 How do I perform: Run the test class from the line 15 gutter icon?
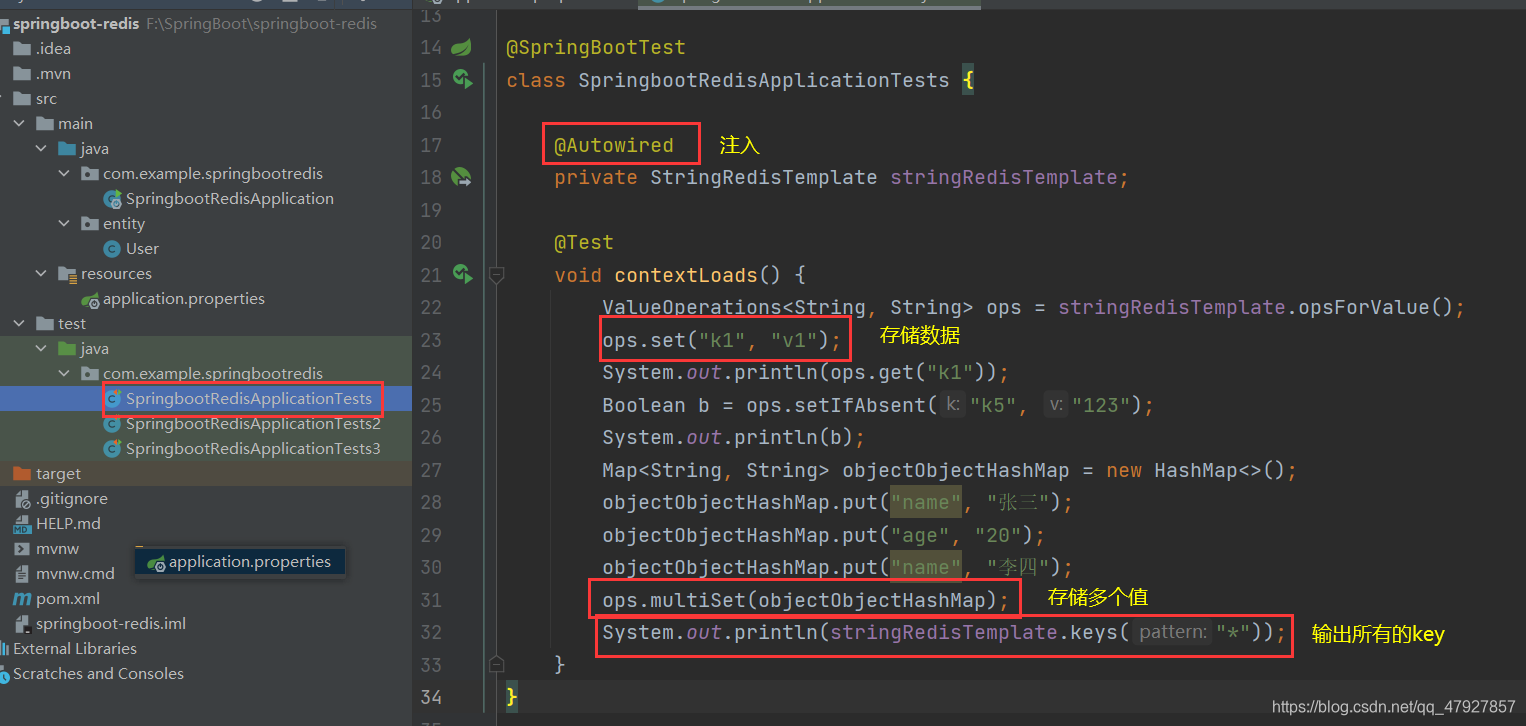pos(461,79)
